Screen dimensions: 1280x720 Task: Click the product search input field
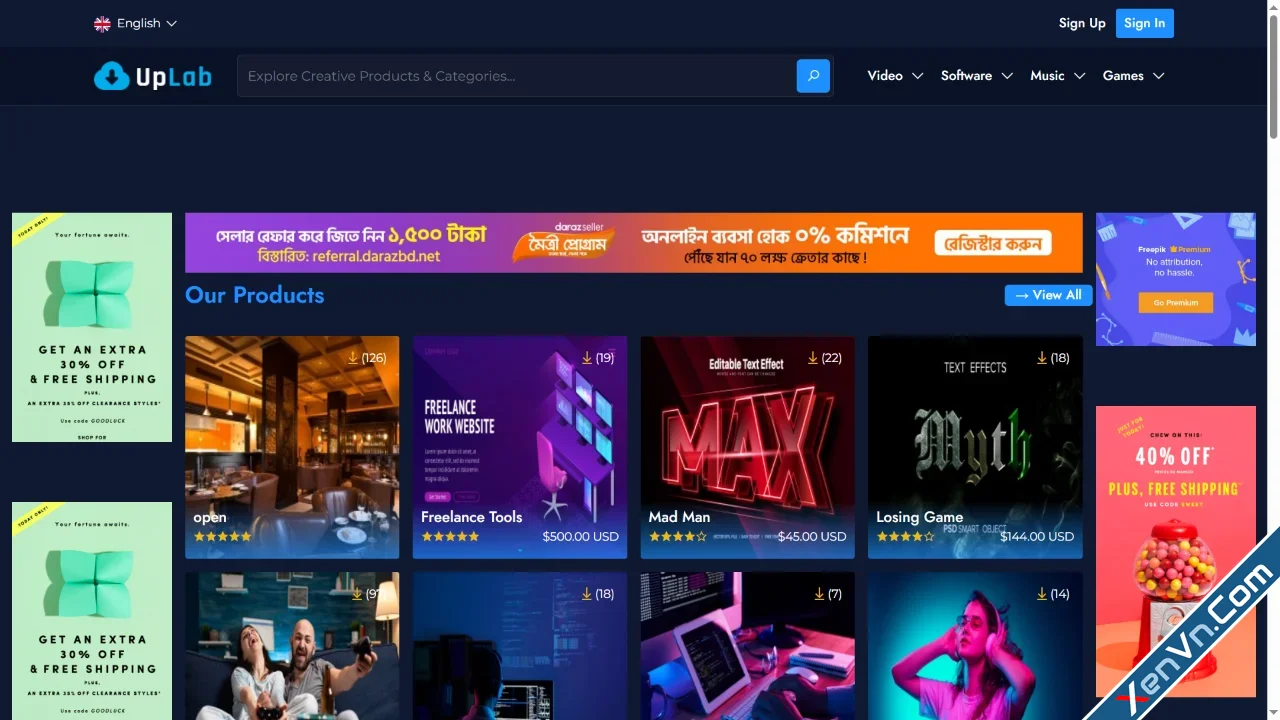point(500,75)
